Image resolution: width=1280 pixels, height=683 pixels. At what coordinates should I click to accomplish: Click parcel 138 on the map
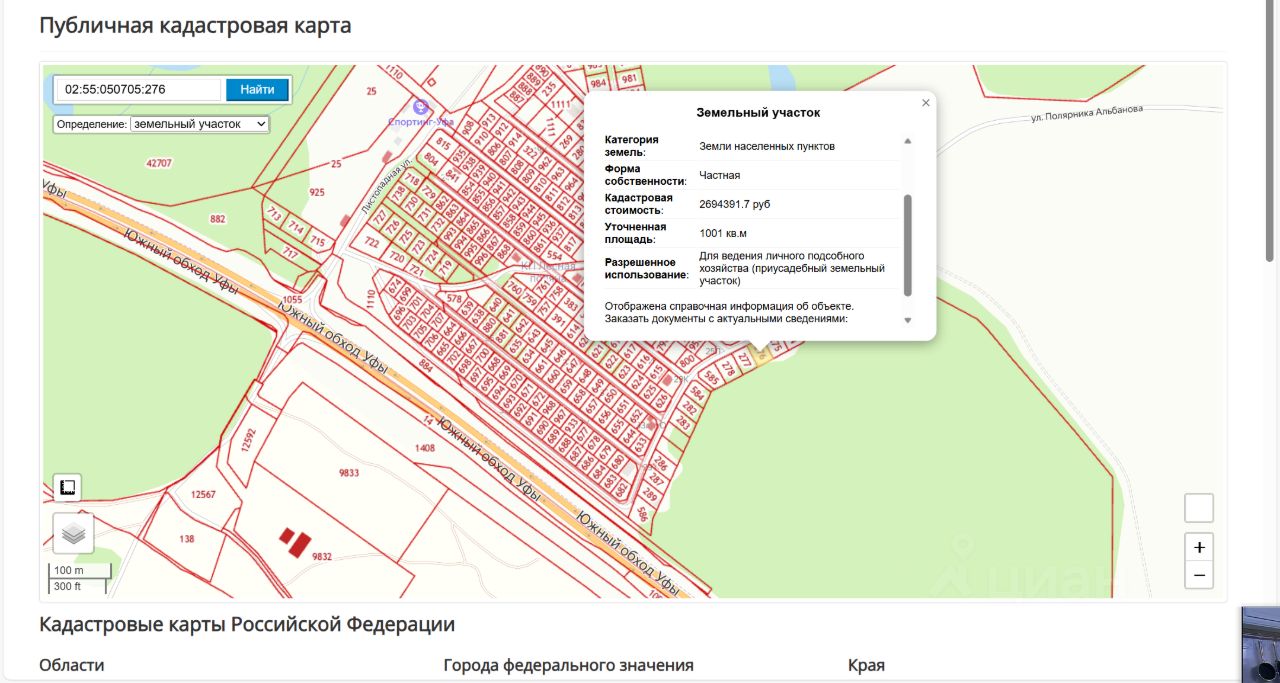tap(187, 539)
